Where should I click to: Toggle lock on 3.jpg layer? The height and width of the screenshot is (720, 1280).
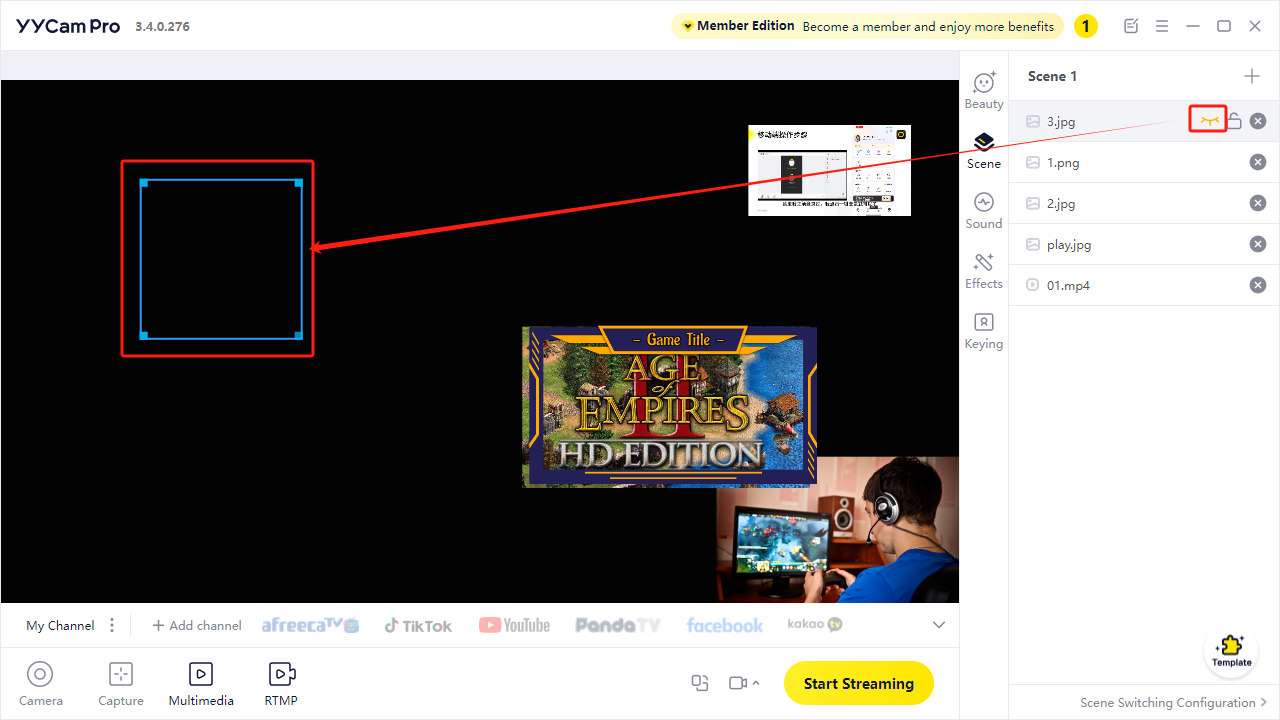pyautogui.click(x=1234, y=121)
